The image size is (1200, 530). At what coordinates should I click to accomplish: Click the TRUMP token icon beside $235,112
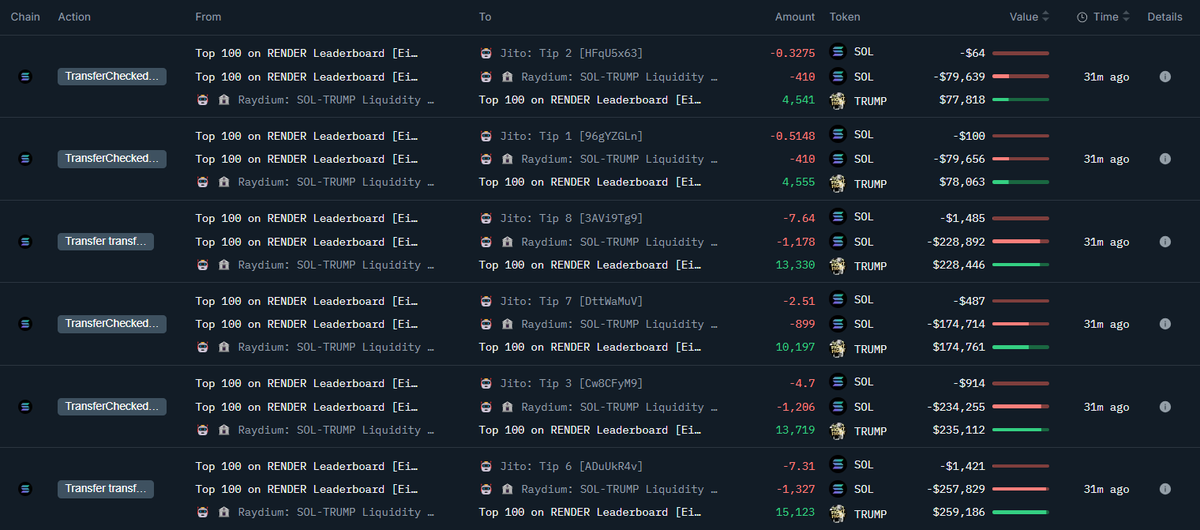point(838,430)
